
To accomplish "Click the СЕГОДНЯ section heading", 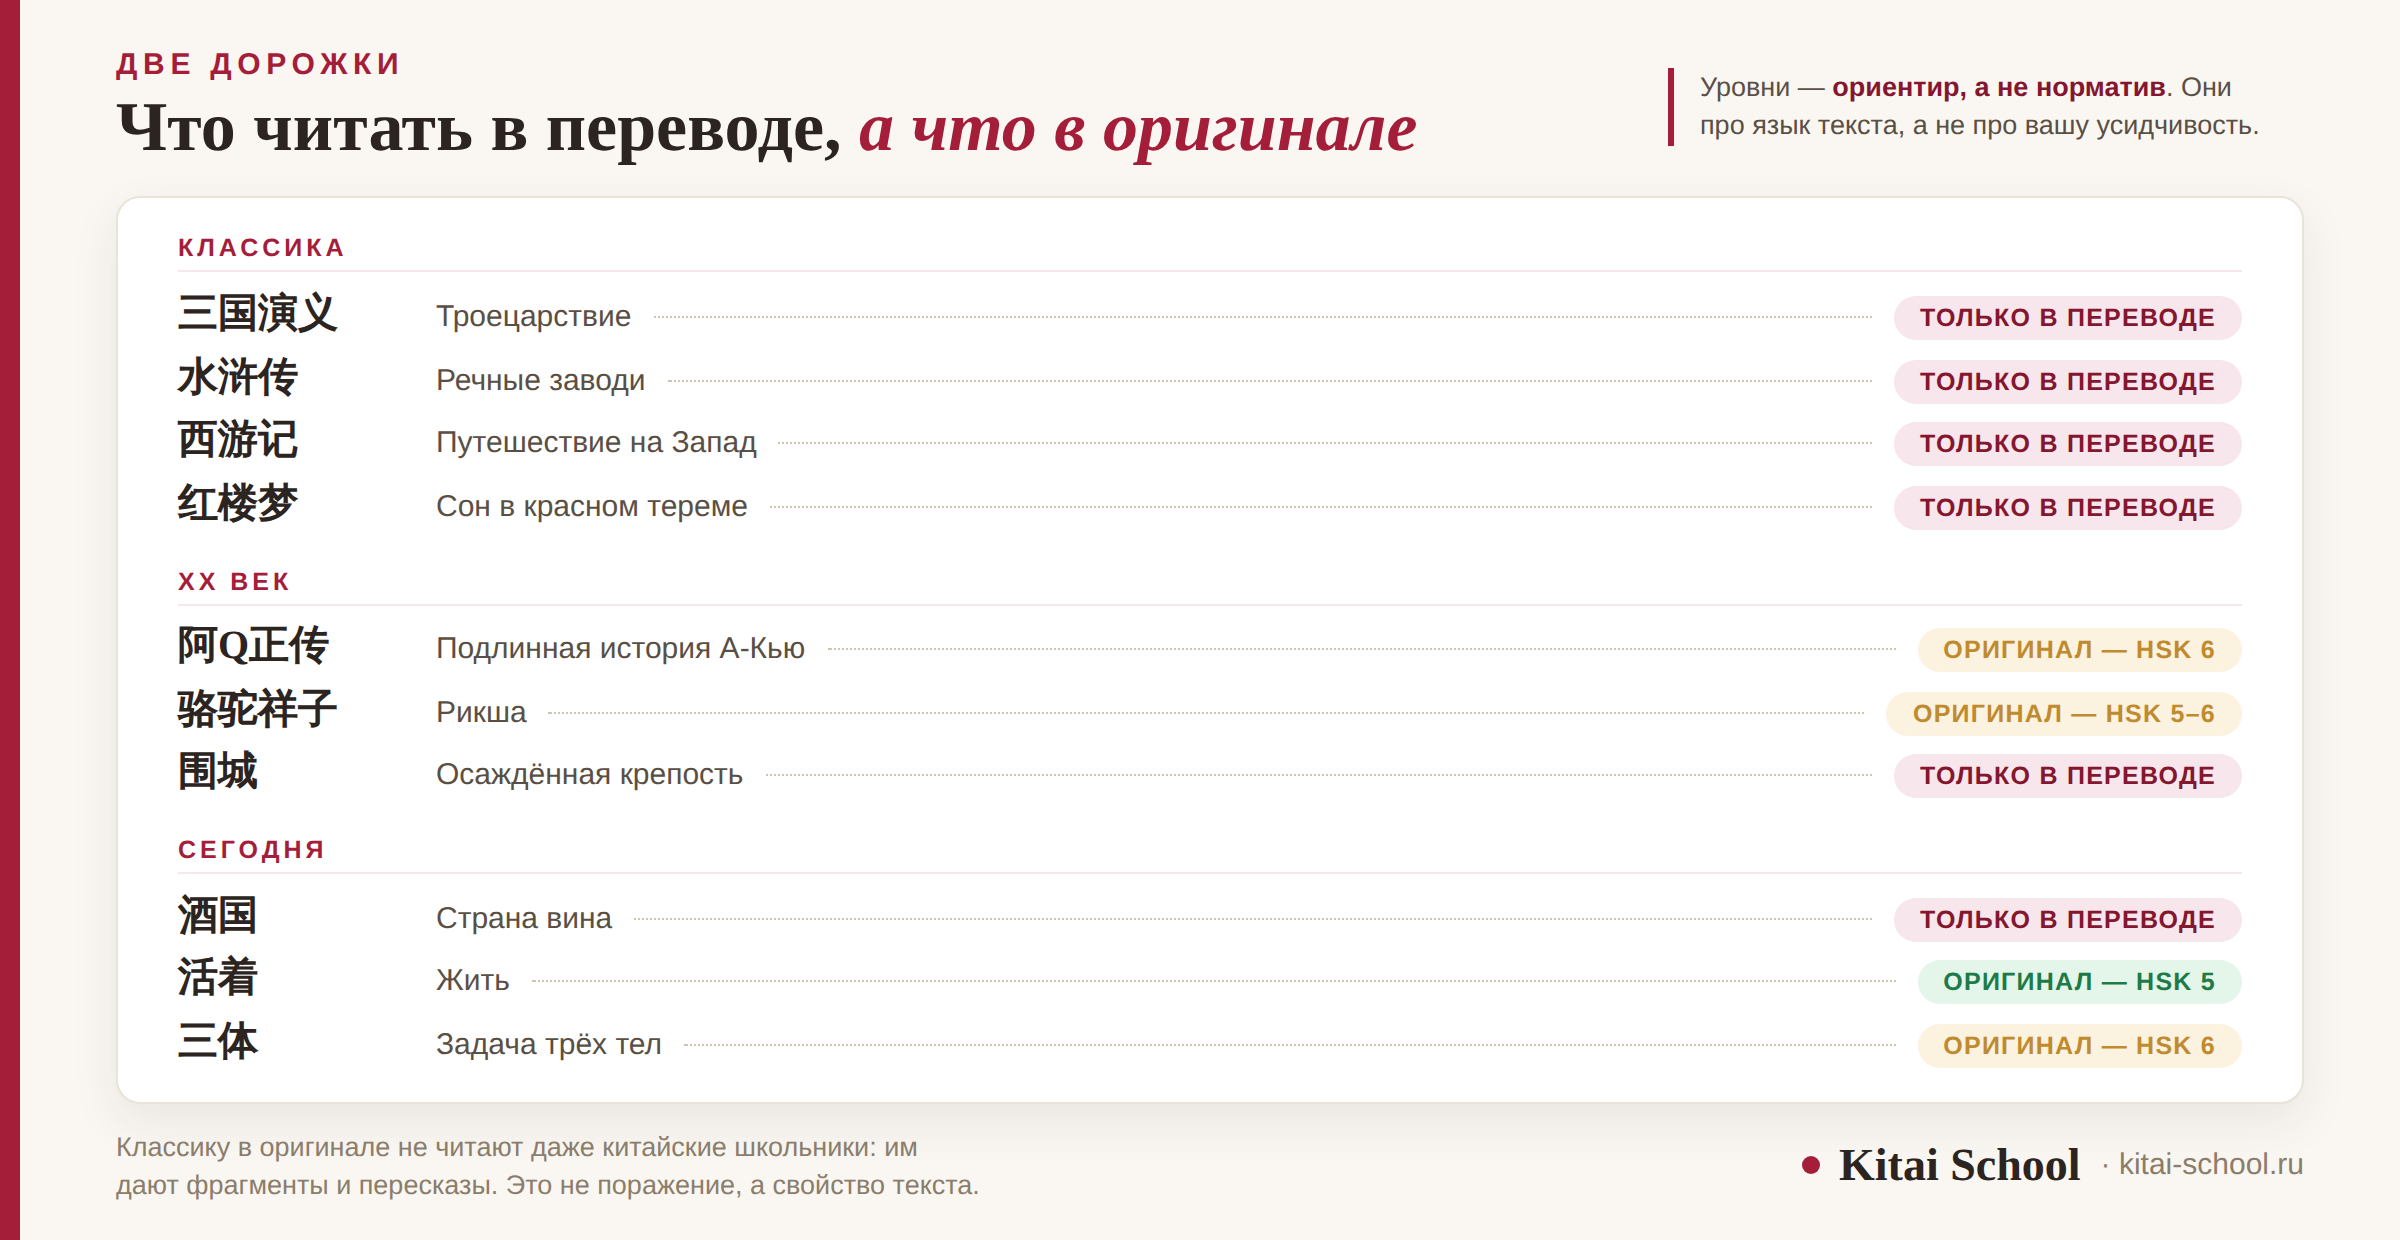I will 251,850.
